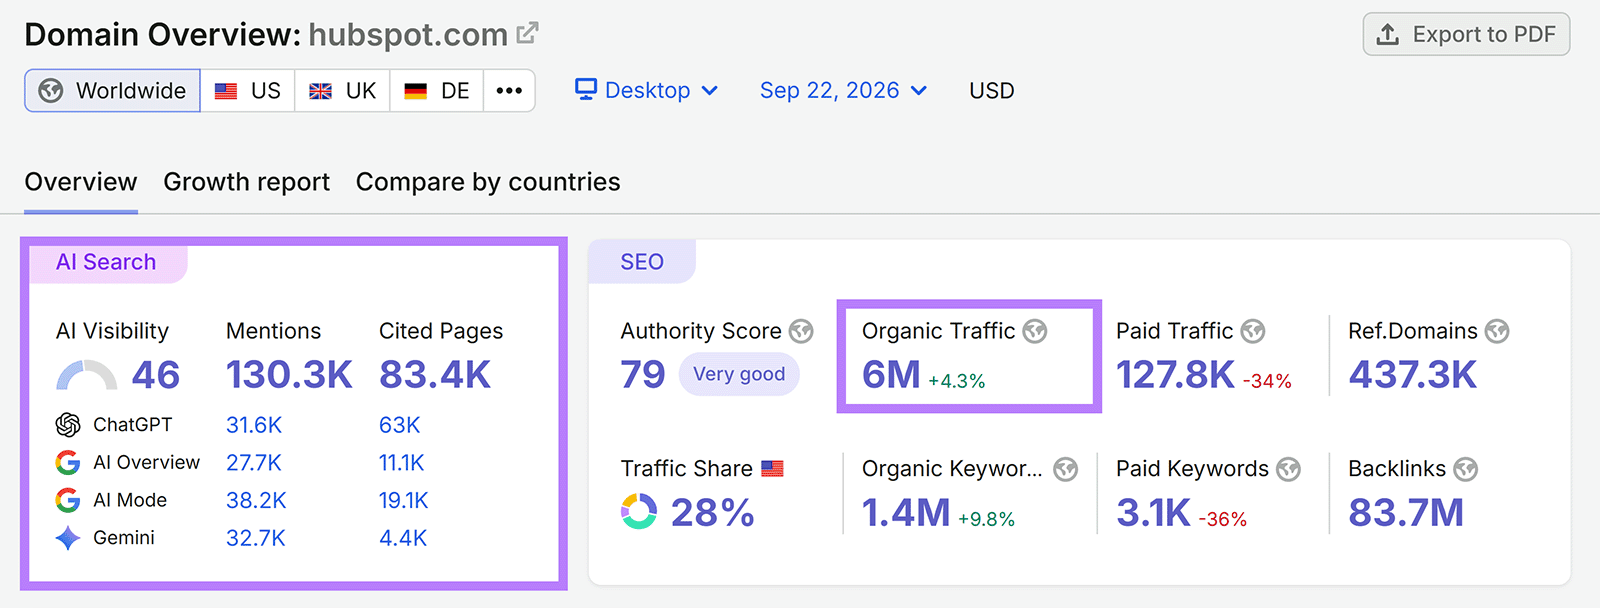Open ChatGPT cited pages value 63K

tap(399, 425)
